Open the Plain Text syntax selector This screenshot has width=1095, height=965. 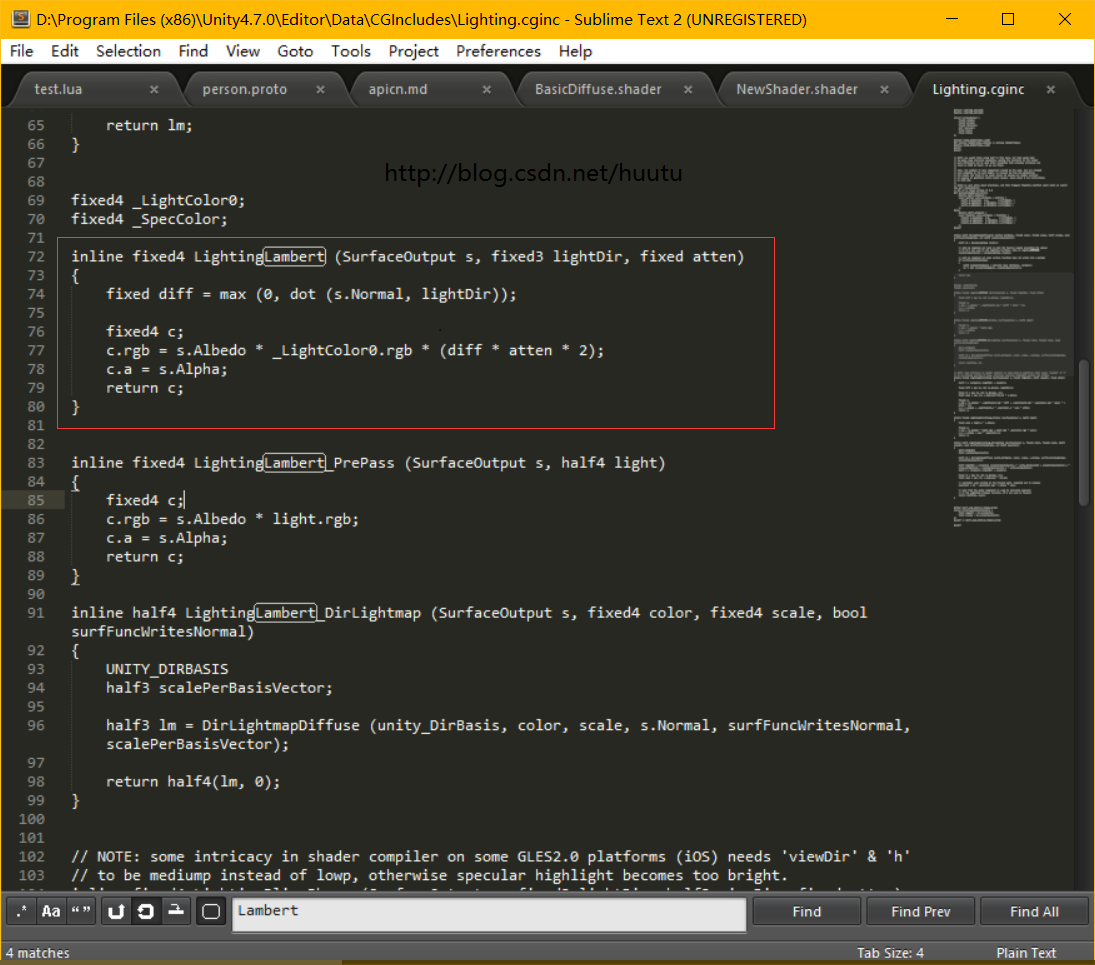click(1026, 953)
